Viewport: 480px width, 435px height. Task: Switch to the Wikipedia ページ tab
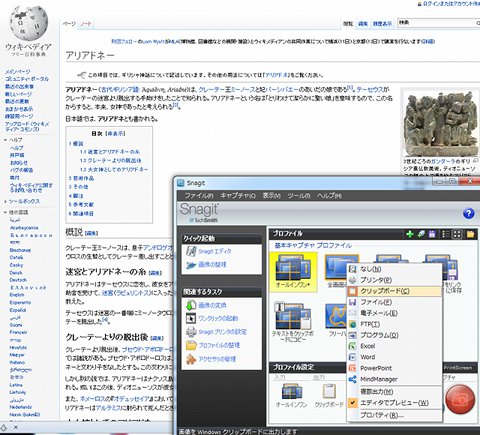pyautogui.click(x=69, y=24)
